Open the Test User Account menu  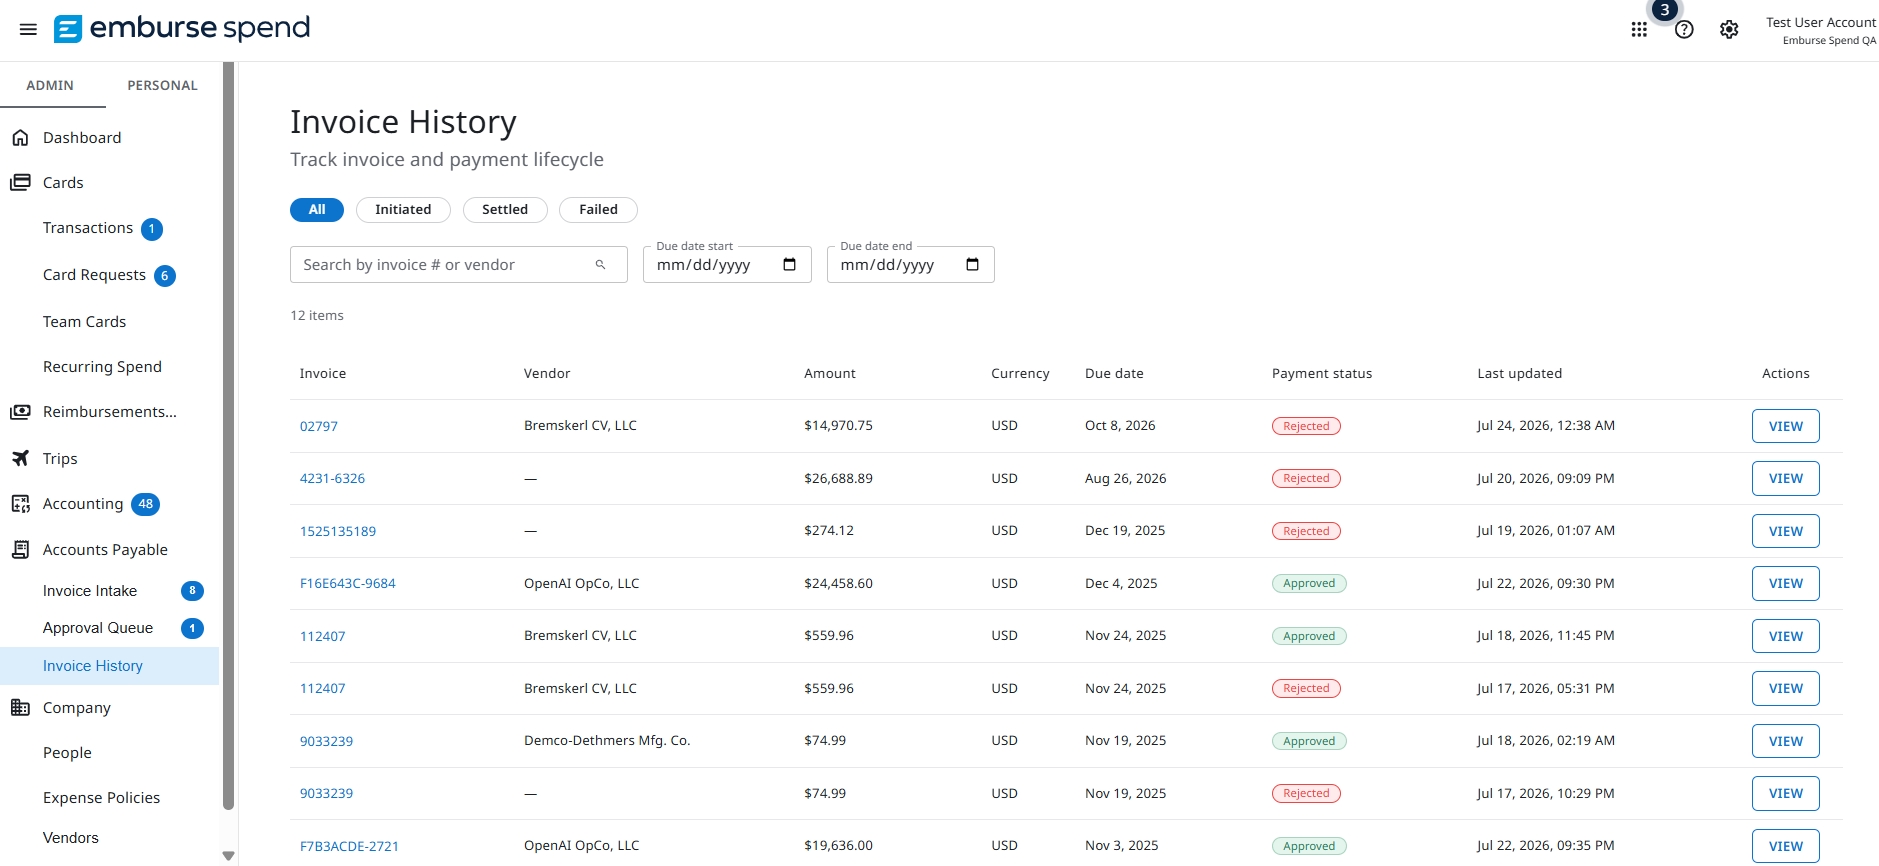pyautogui.click(x=1820, y=30)
